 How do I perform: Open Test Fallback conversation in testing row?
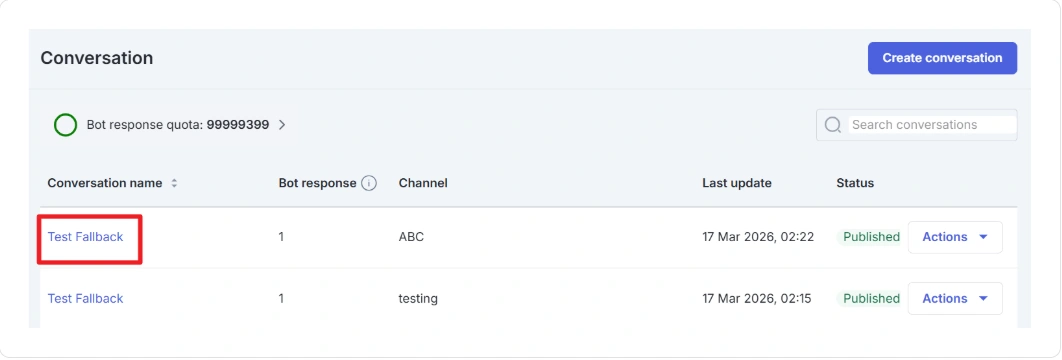pos(85,298)
